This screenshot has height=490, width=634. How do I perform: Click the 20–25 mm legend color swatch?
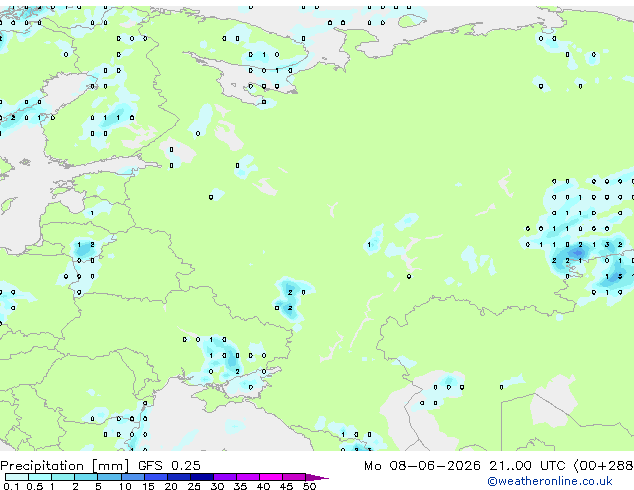178,477
